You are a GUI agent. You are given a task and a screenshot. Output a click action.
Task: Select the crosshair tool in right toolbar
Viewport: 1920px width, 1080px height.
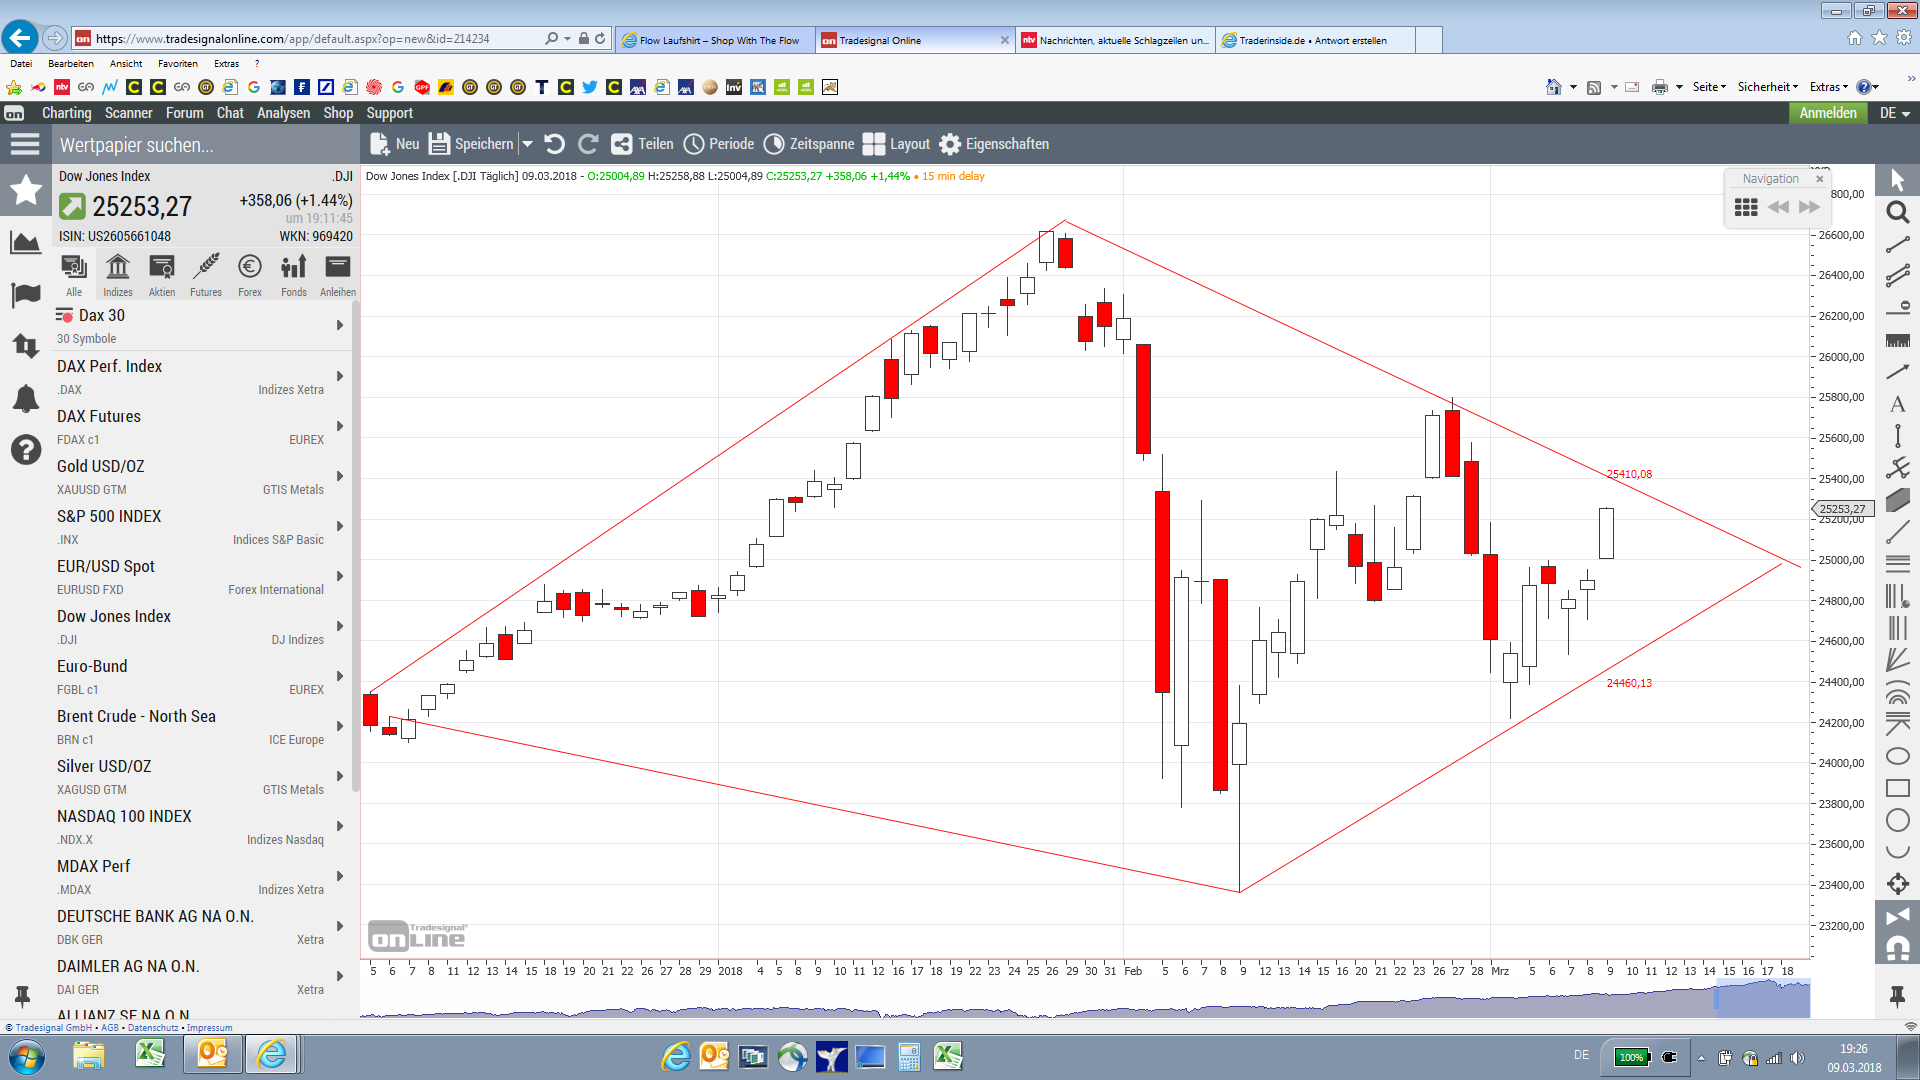pos(1897,884)
